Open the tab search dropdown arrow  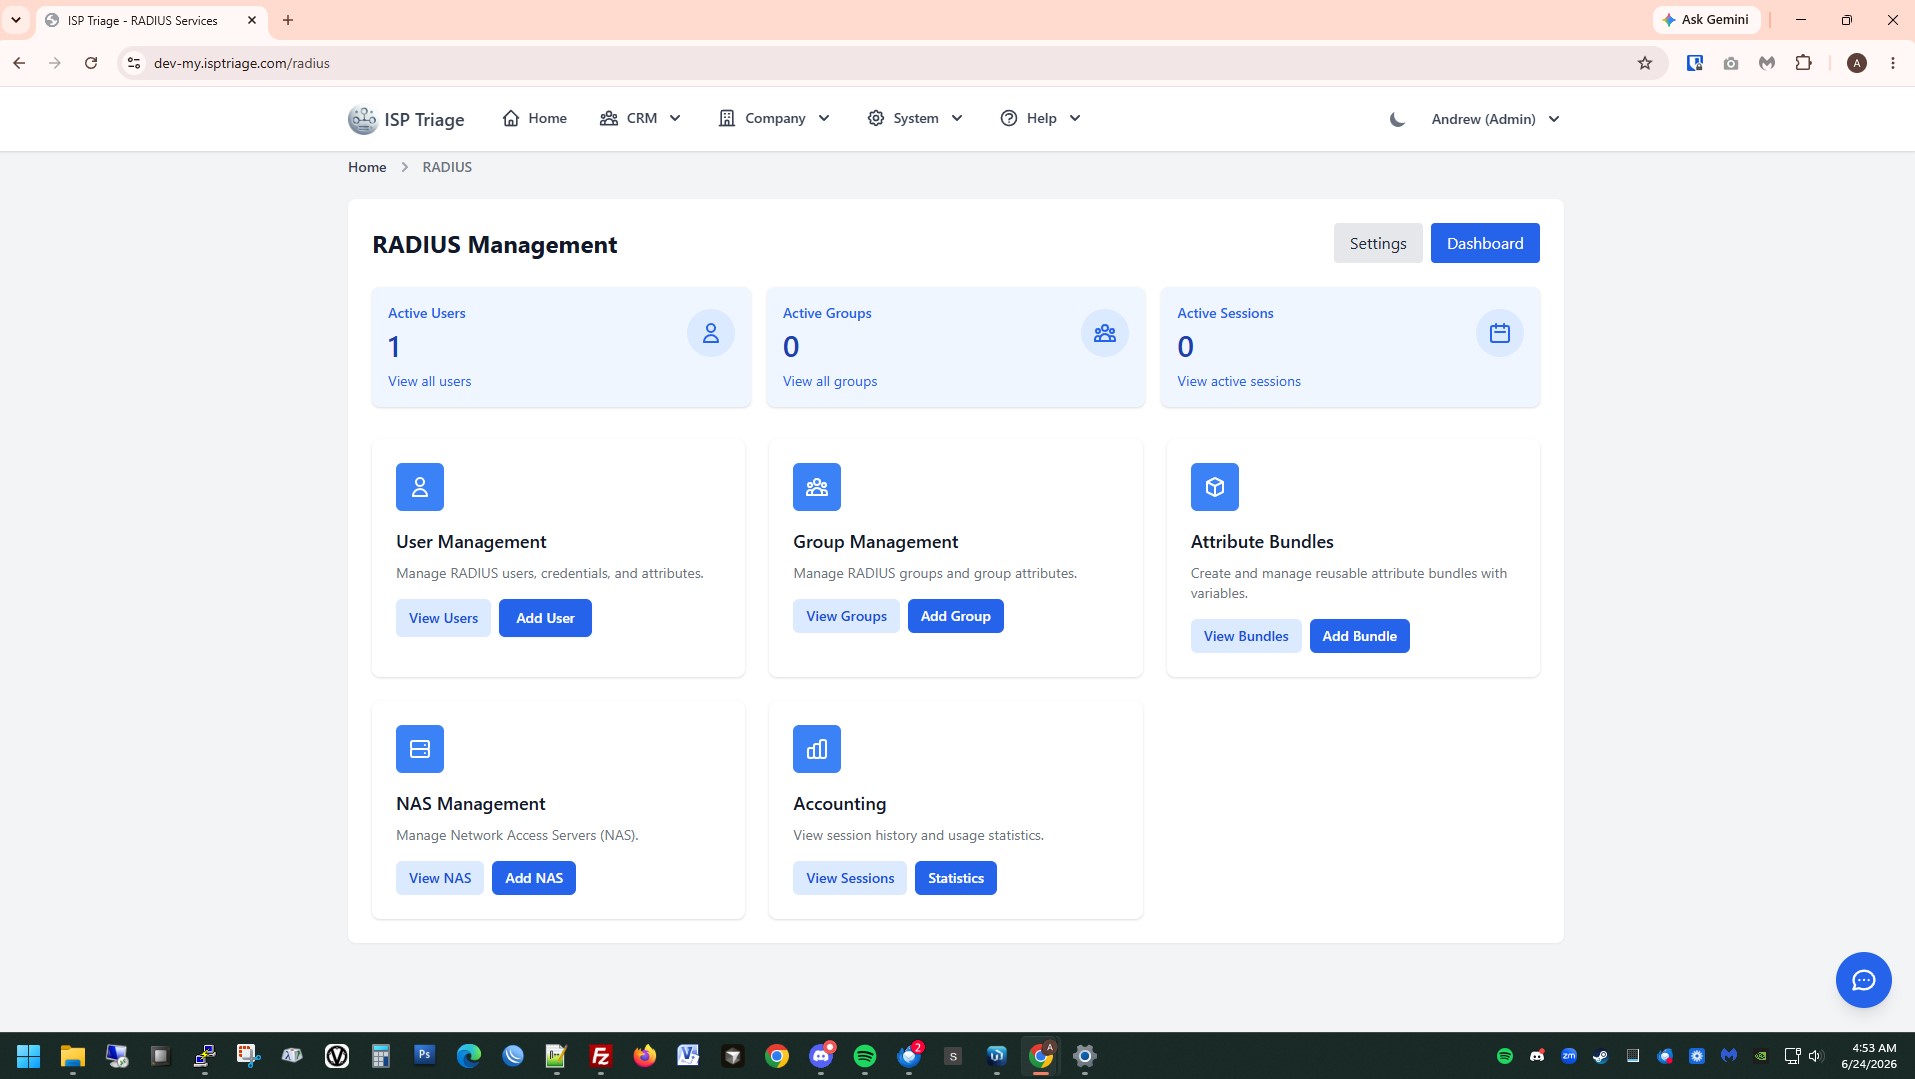pos(16,20)
